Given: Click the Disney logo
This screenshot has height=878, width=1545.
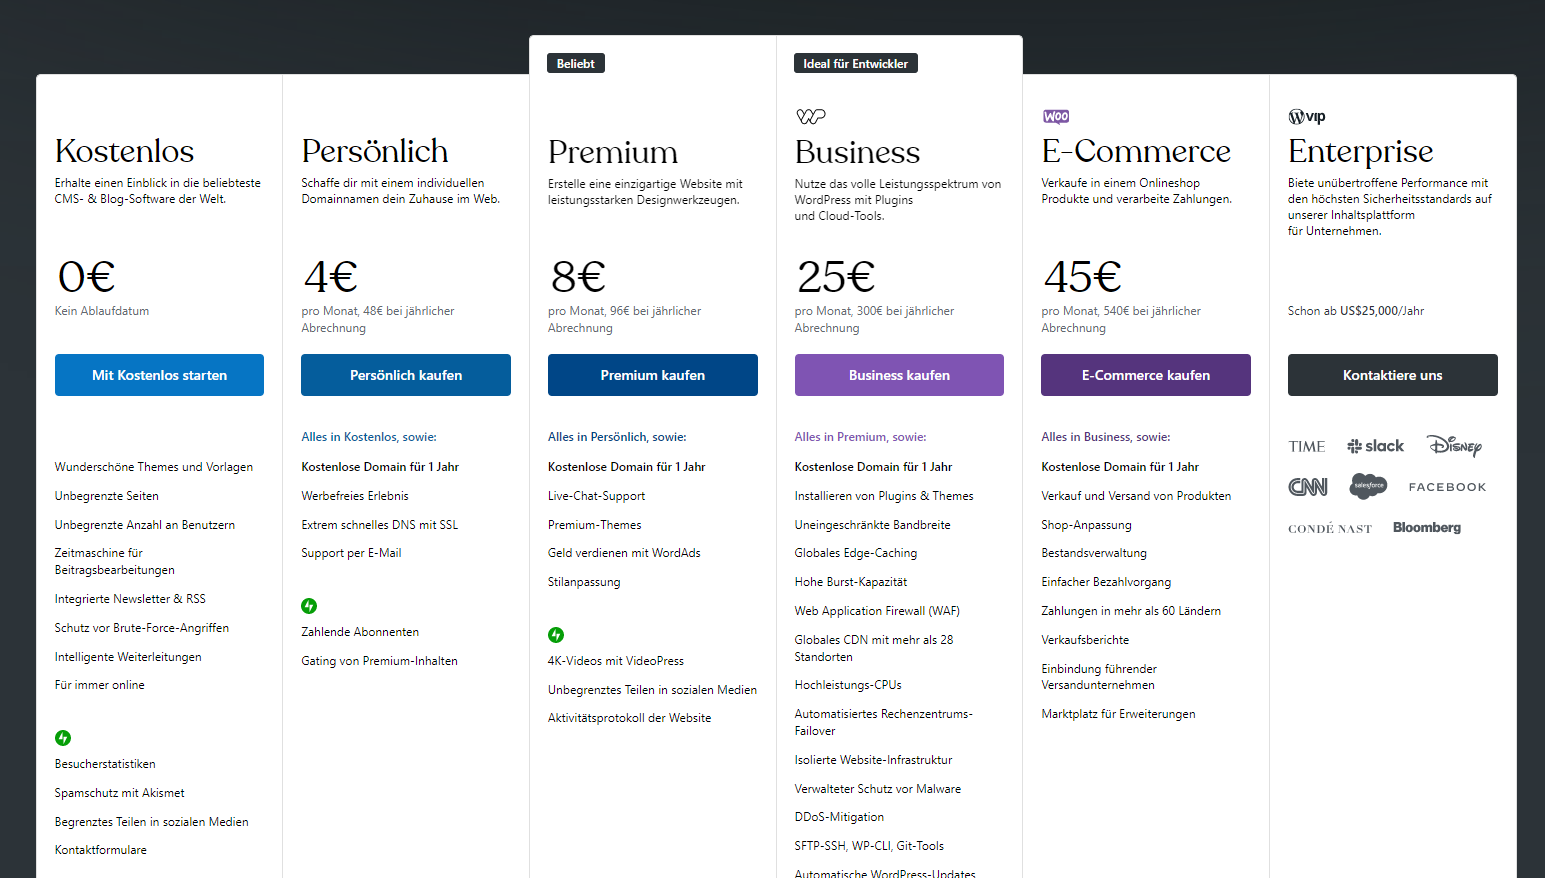Looking at the screenshot, I should [x=1454, y=446].
